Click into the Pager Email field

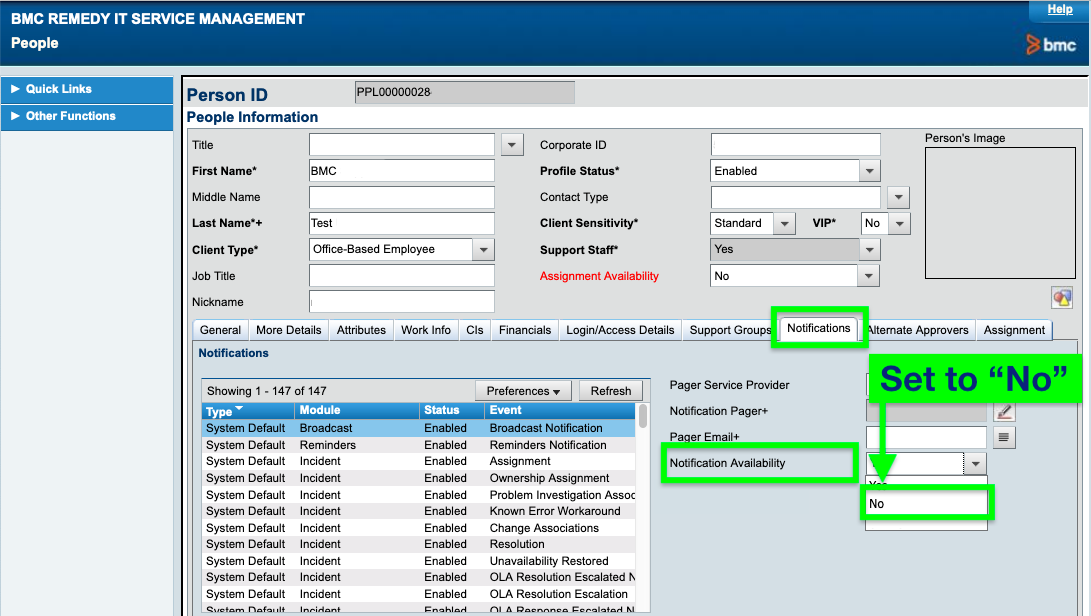tap(926, 437)
